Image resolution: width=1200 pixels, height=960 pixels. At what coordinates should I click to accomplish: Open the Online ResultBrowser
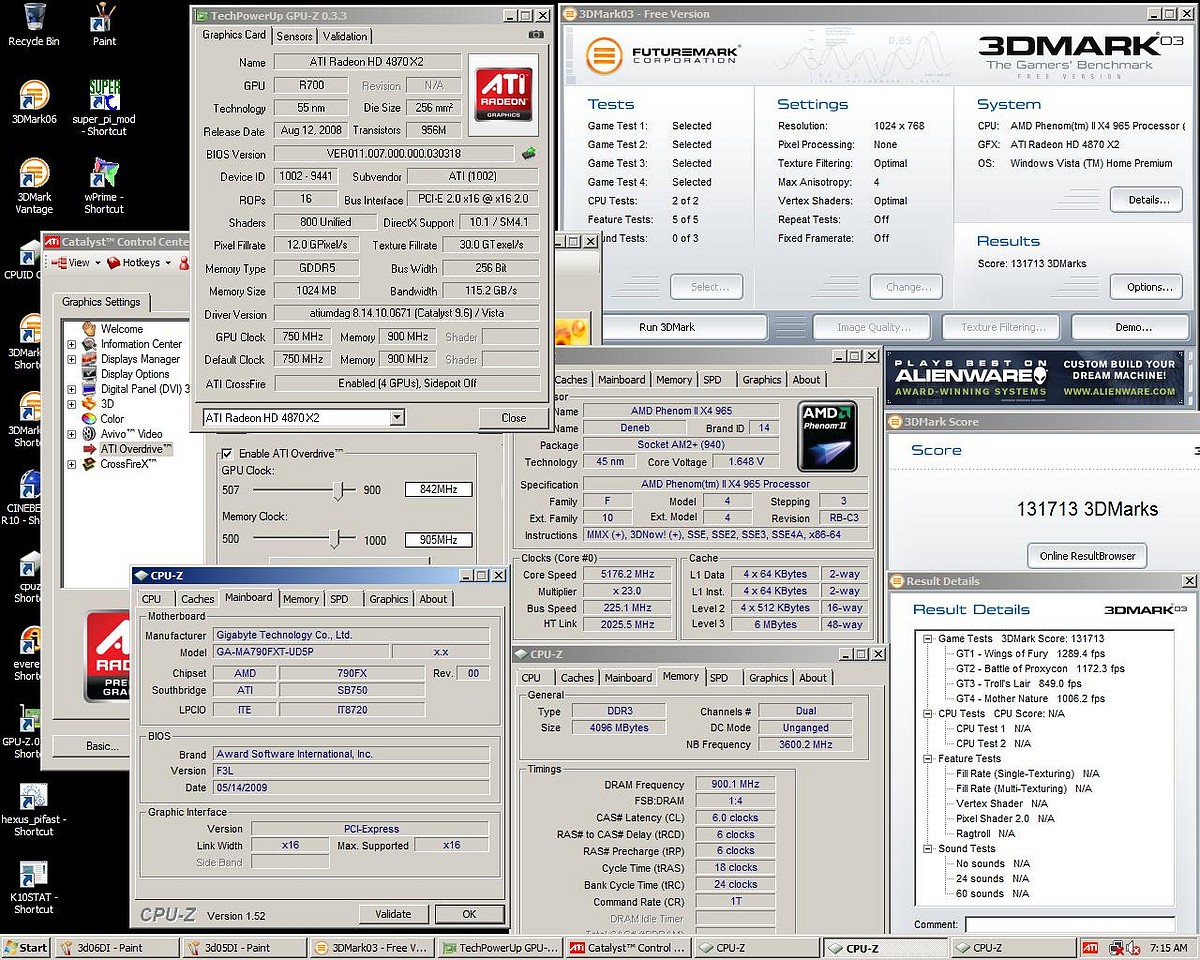pos(1087,556)
